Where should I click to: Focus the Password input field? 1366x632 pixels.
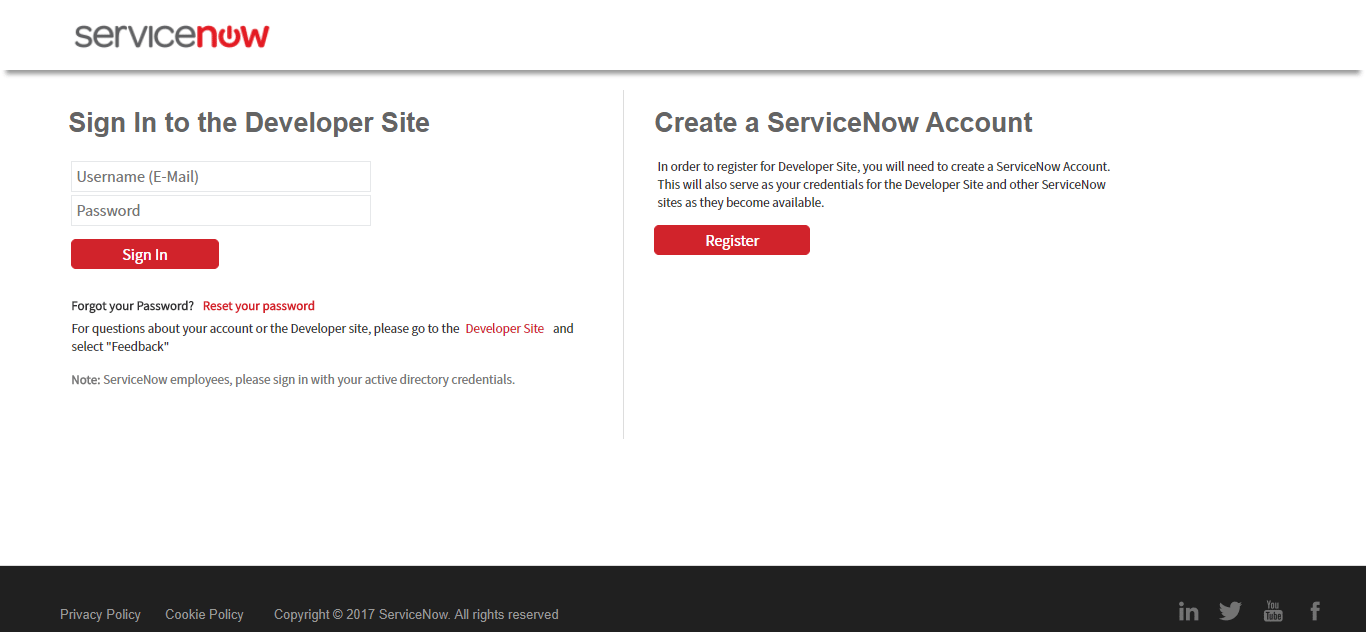click(x=221, y=211)
